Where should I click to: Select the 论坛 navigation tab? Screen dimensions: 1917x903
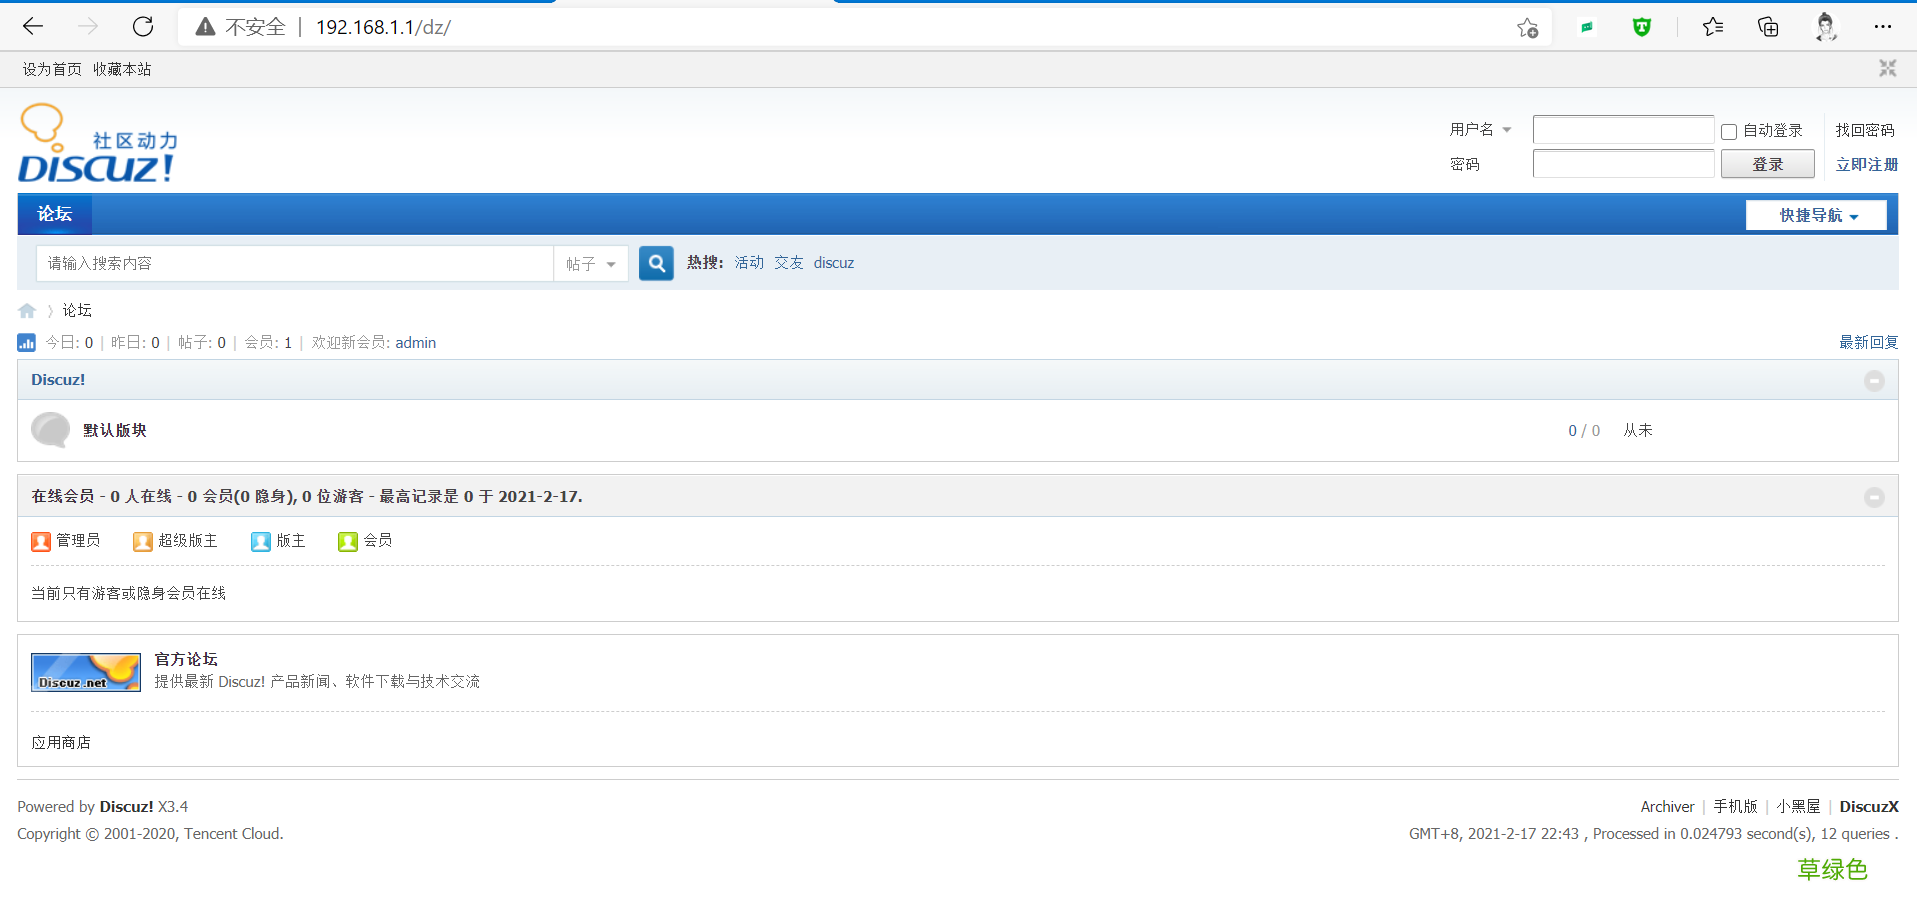tap(54, 214)
